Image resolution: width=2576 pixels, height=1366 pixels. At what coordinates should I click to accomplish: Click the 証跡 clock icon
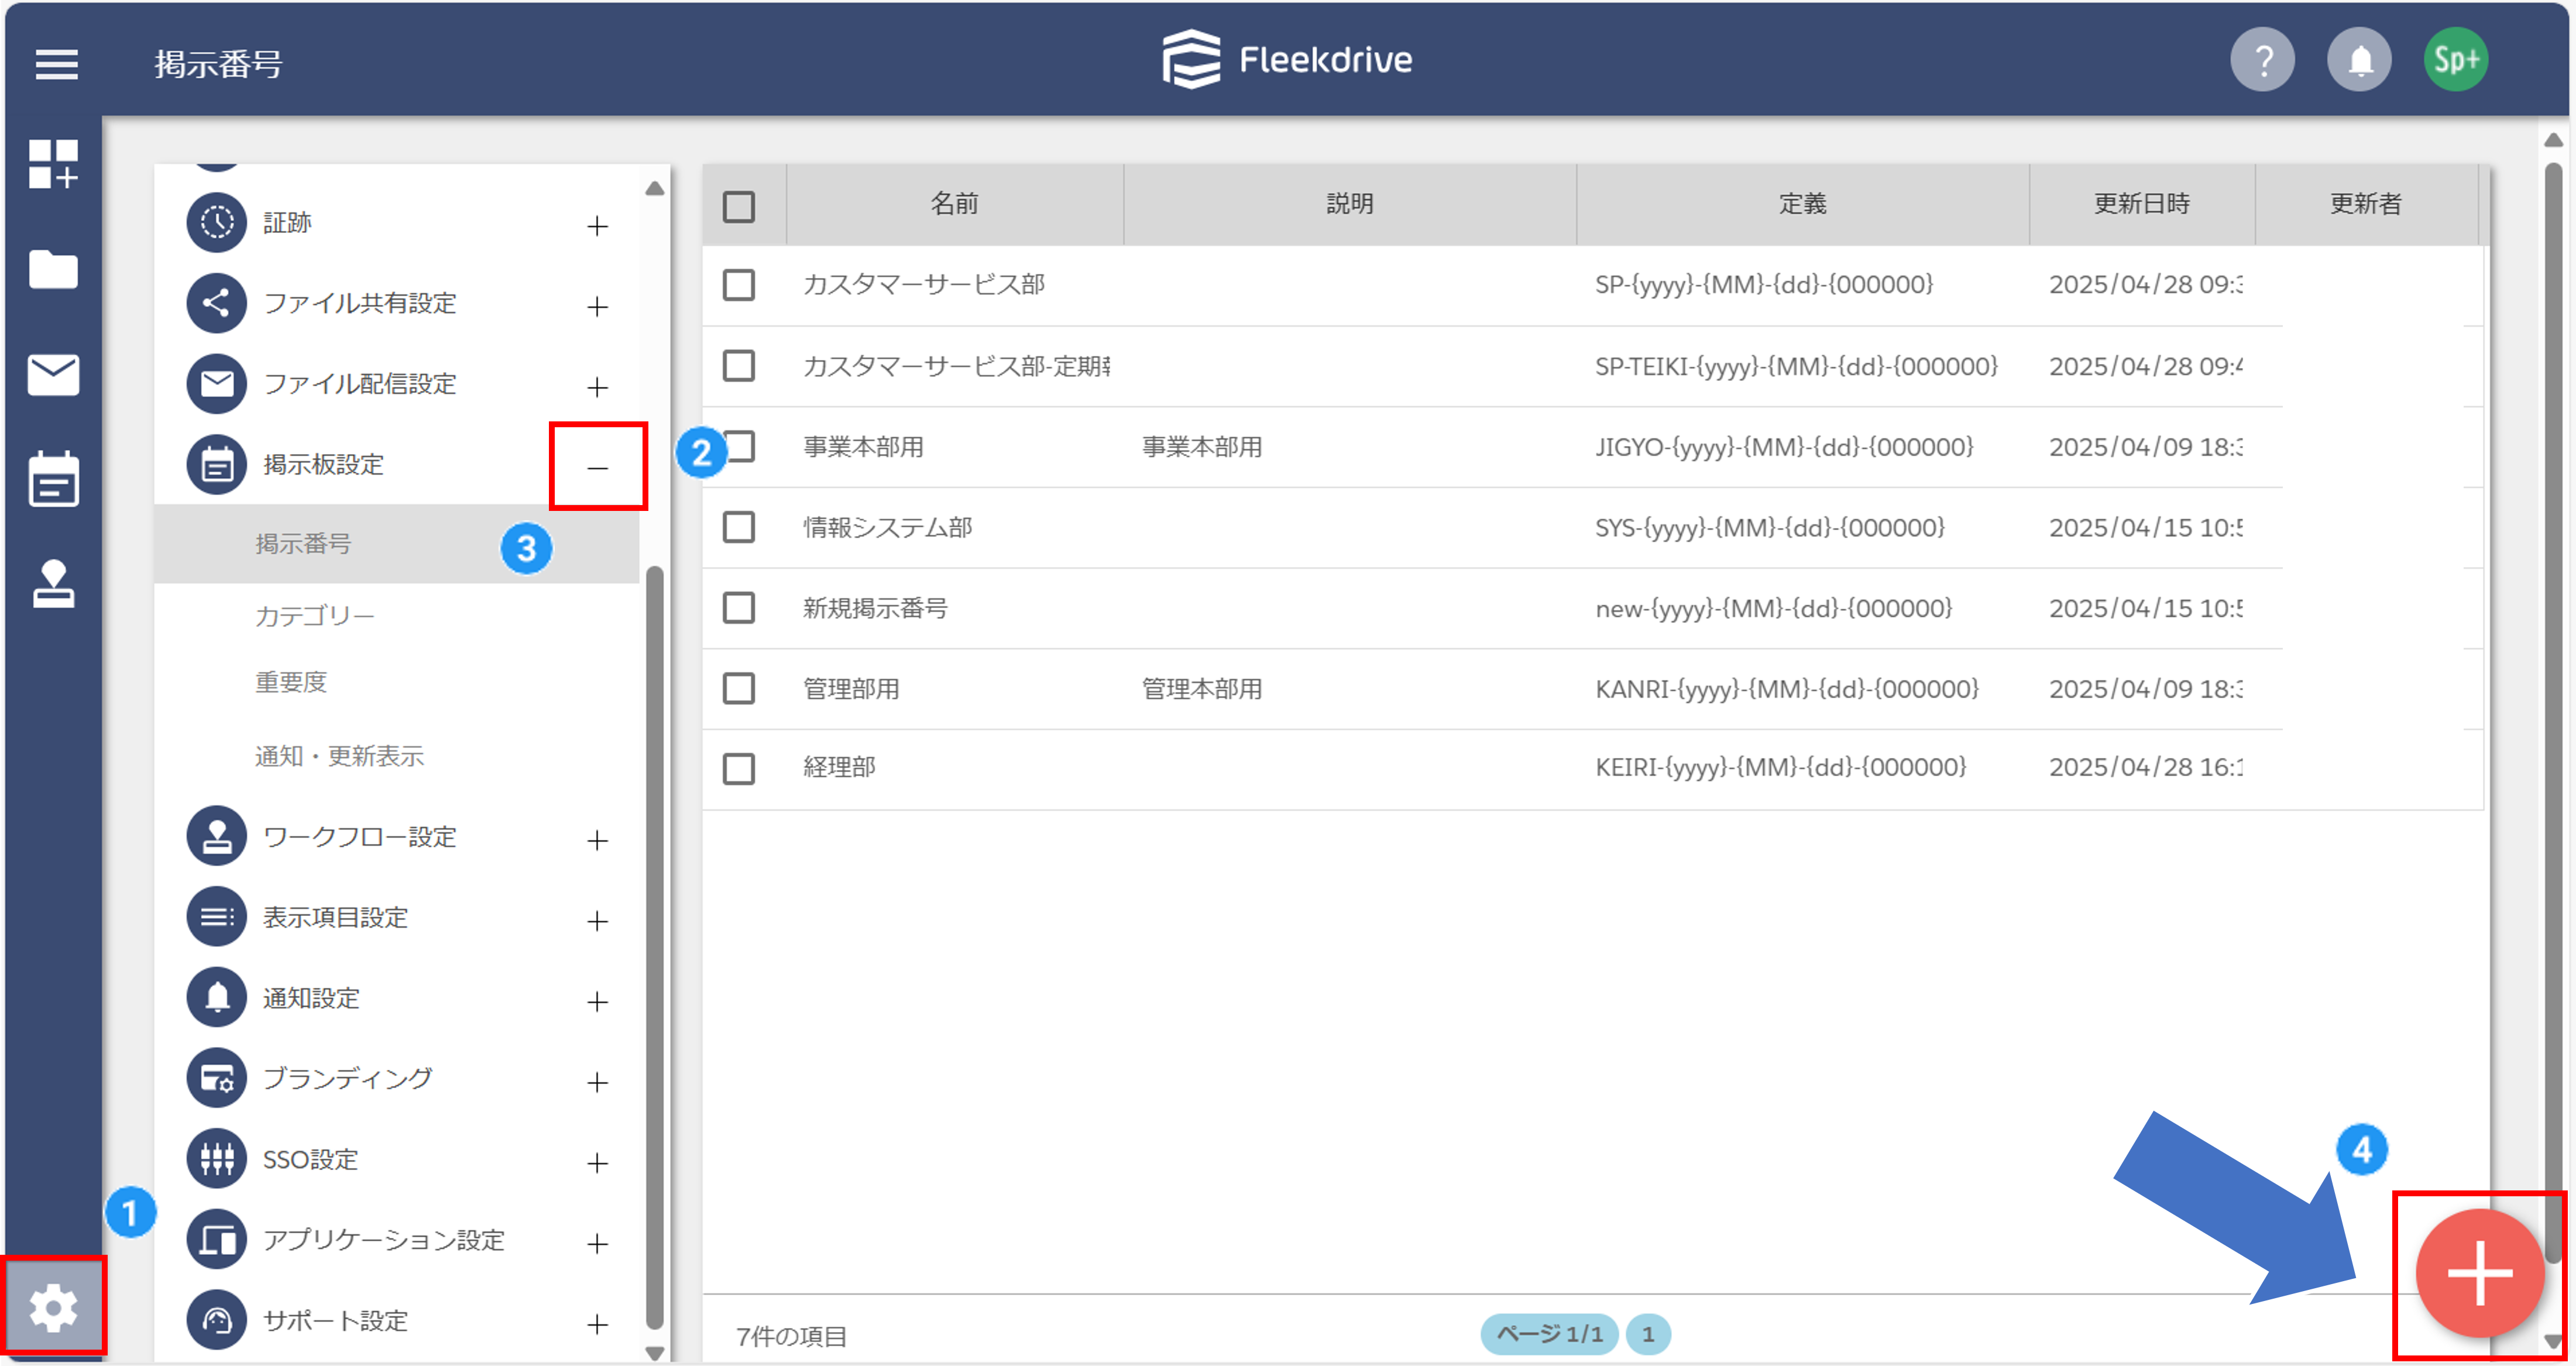217,222
